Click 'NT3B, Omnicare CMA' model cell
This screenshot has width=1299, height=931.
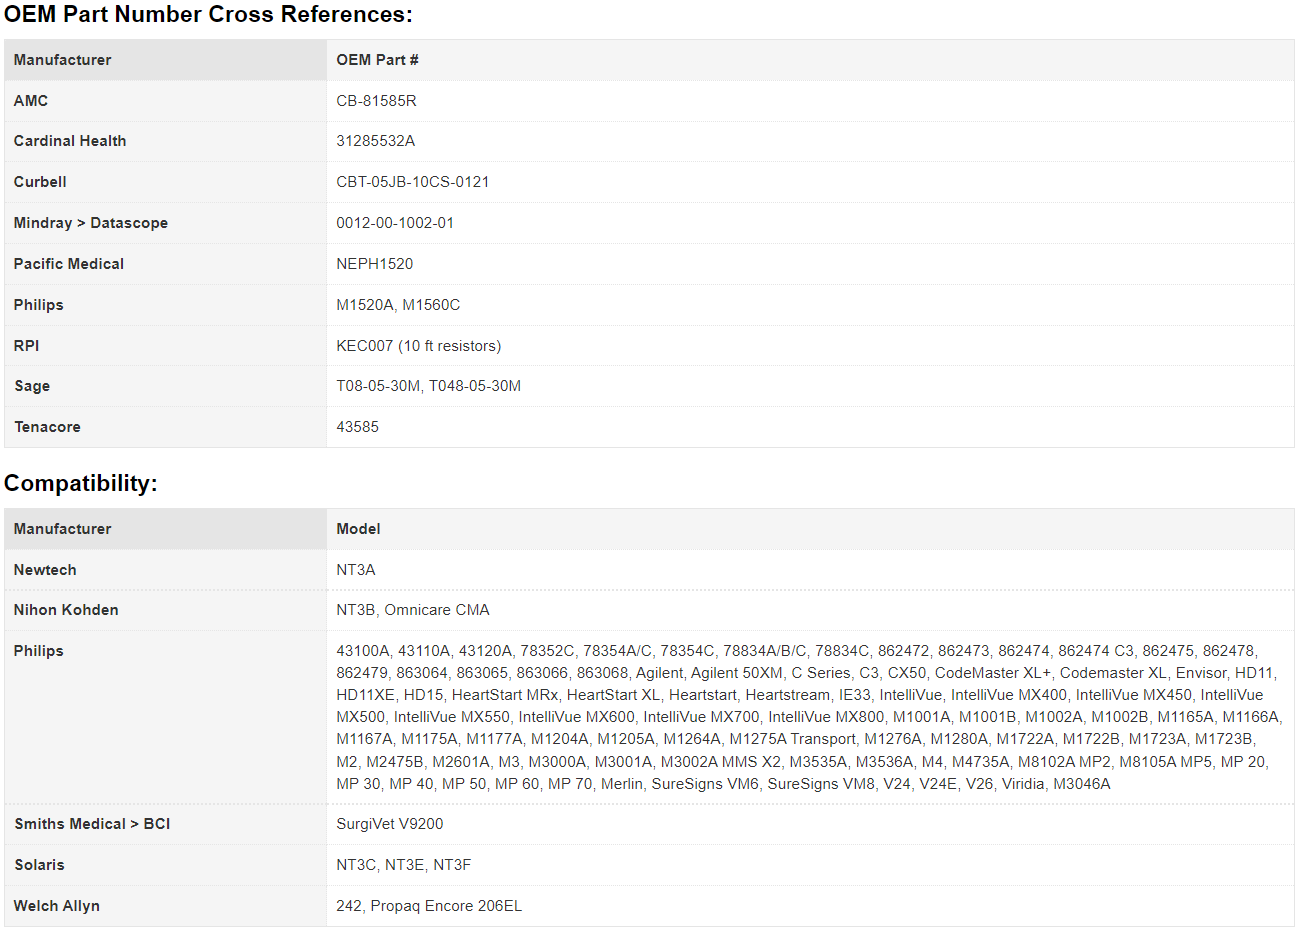coord(810,610)
